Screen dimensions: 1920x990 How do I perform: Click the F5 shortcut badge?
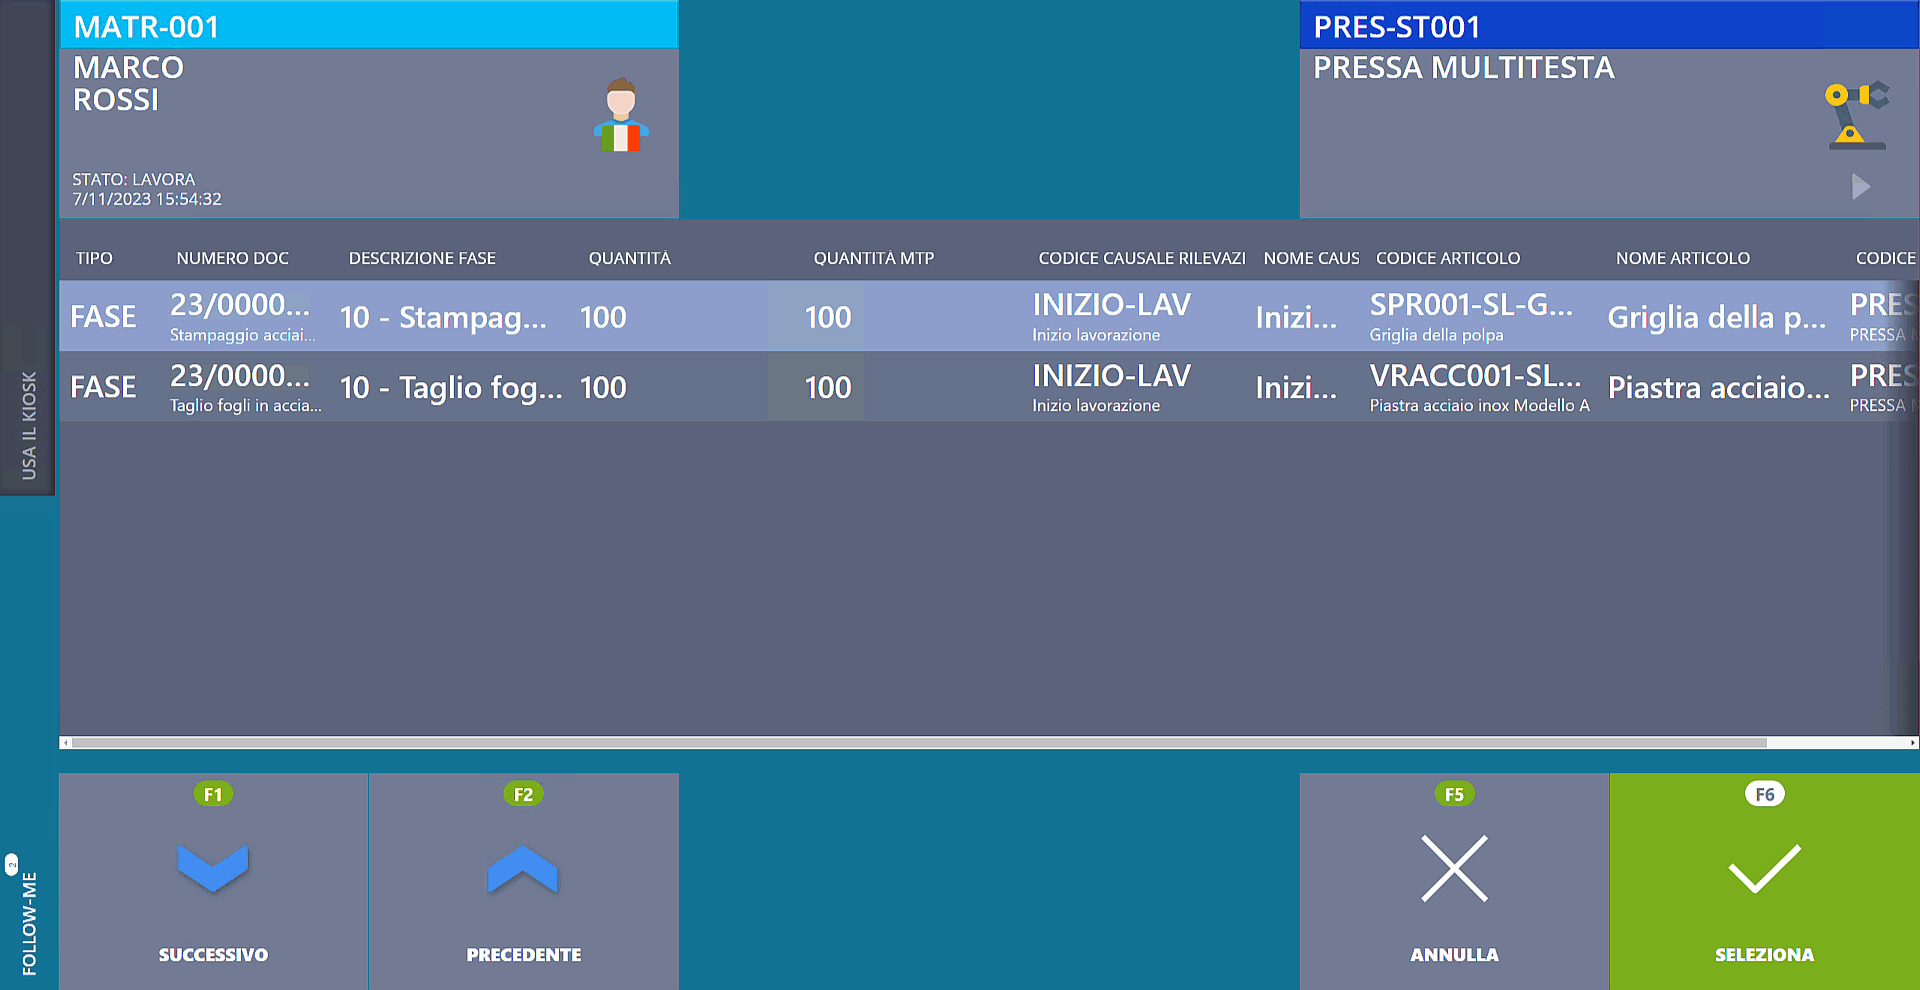click(x=1454, y=794)
